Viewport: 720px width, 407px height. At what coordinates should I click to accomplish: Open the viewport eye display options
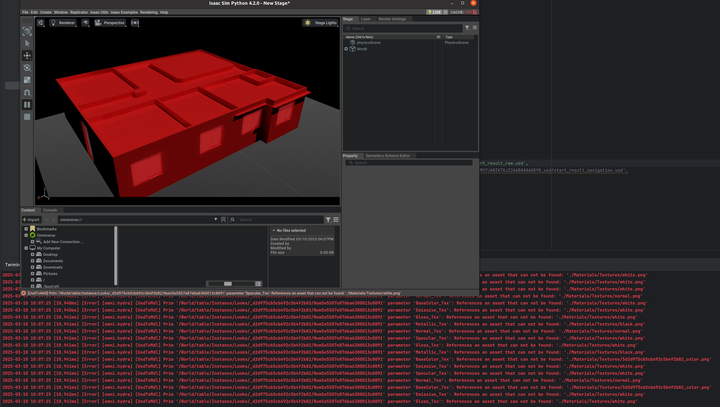point(85,23)
